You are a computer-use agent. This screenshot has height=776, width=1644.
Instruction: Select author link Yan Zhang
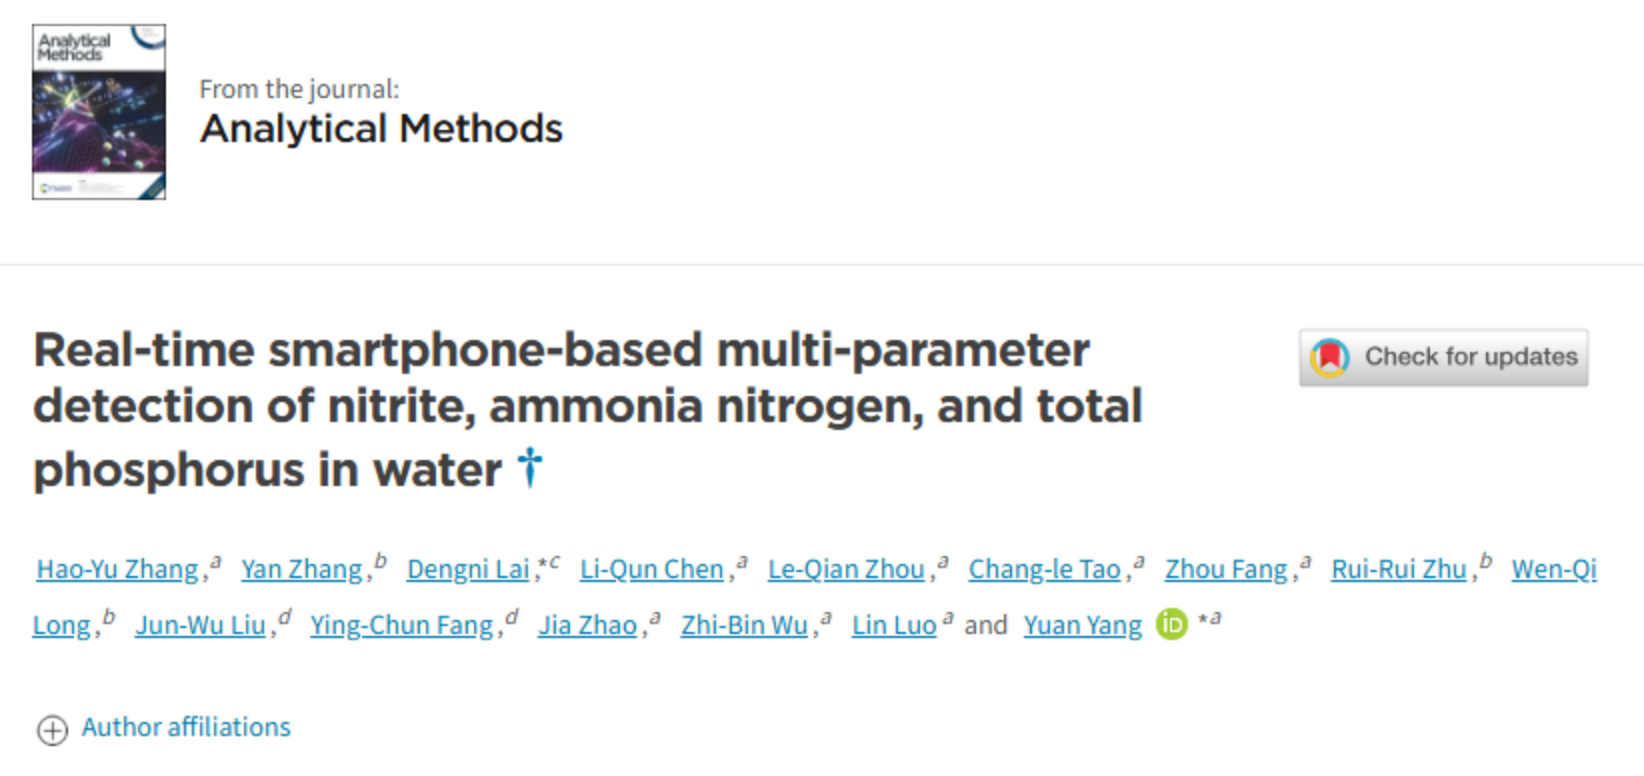coord(302,569)
